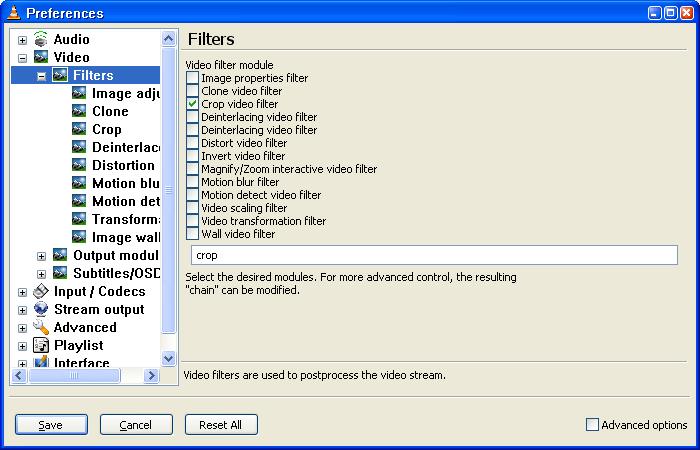Uncheck Crop video filter
This screenshot has width=700, height=450.
192,104
